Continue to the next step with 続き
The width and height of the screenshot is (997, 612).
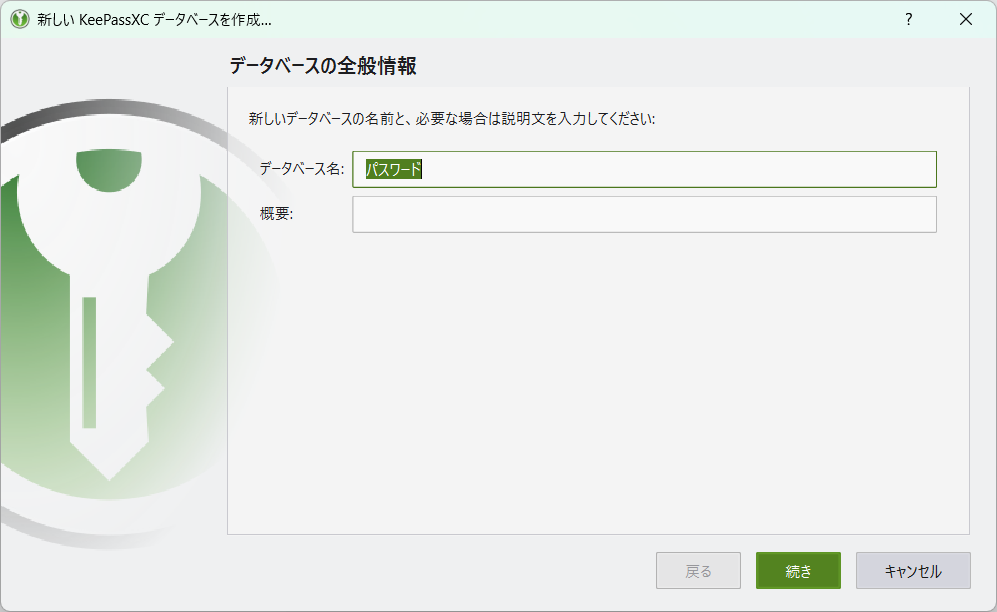point(798,571)
